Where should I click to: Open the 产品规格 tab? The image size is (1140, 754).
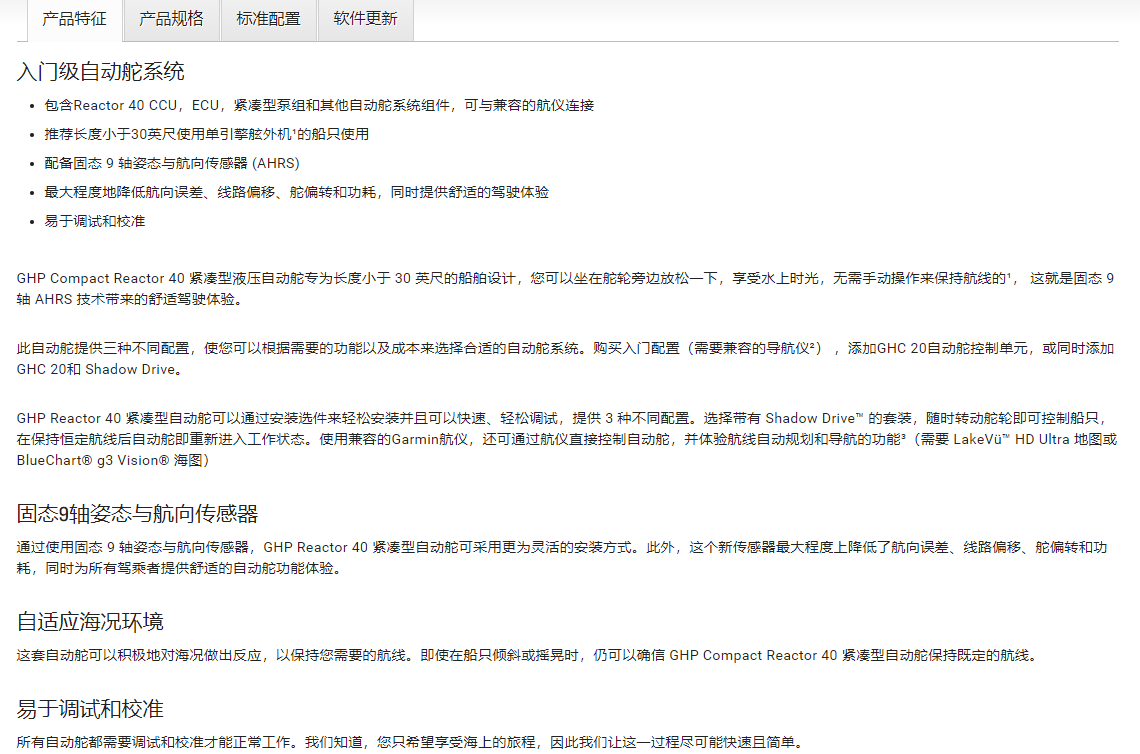tap(171, 19)
